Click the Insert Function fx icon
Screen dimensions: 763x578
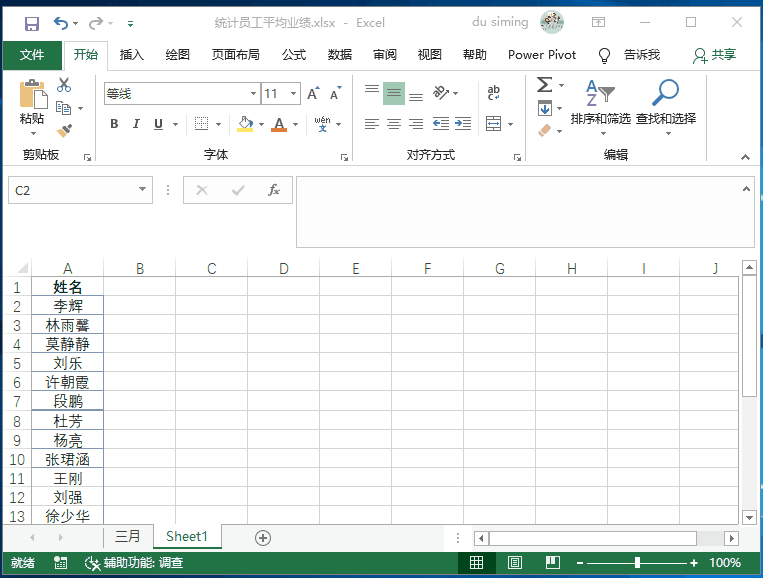[x=273, y=190]
